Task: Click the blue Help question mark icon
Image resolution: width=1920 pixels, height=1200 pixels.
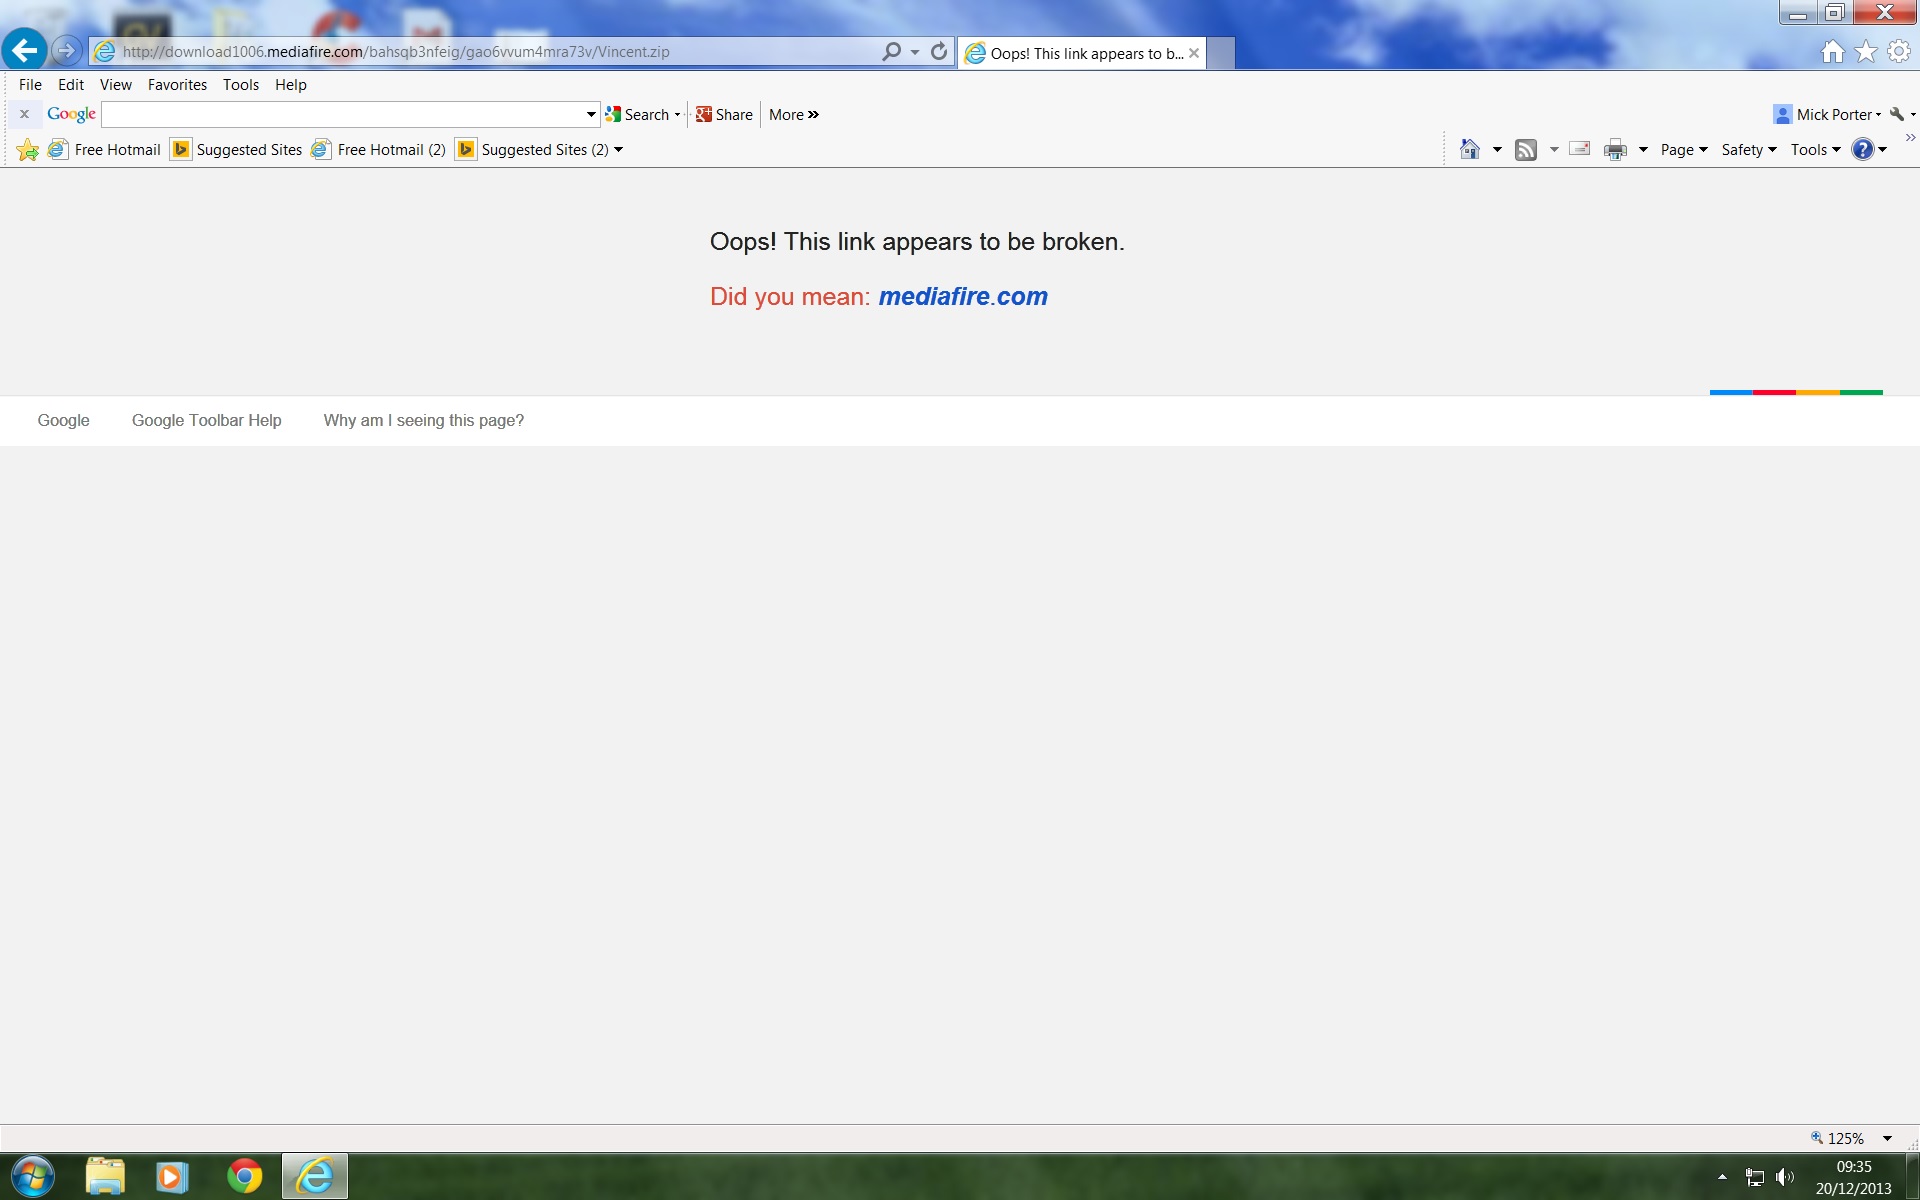Action: point(1862,150)
